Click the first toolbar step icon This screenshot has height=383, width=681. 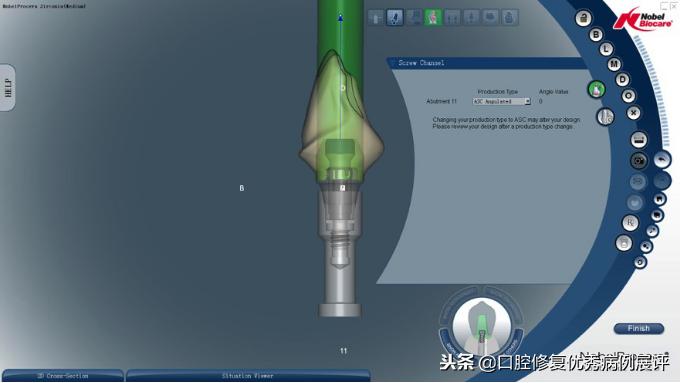(376, 18)
